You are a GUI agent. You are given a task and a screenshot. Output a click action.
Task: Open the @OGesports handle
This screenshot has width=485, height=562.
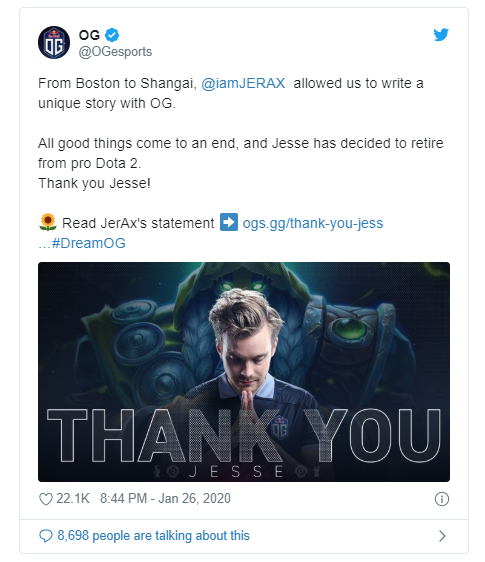(x=115, y=52)
